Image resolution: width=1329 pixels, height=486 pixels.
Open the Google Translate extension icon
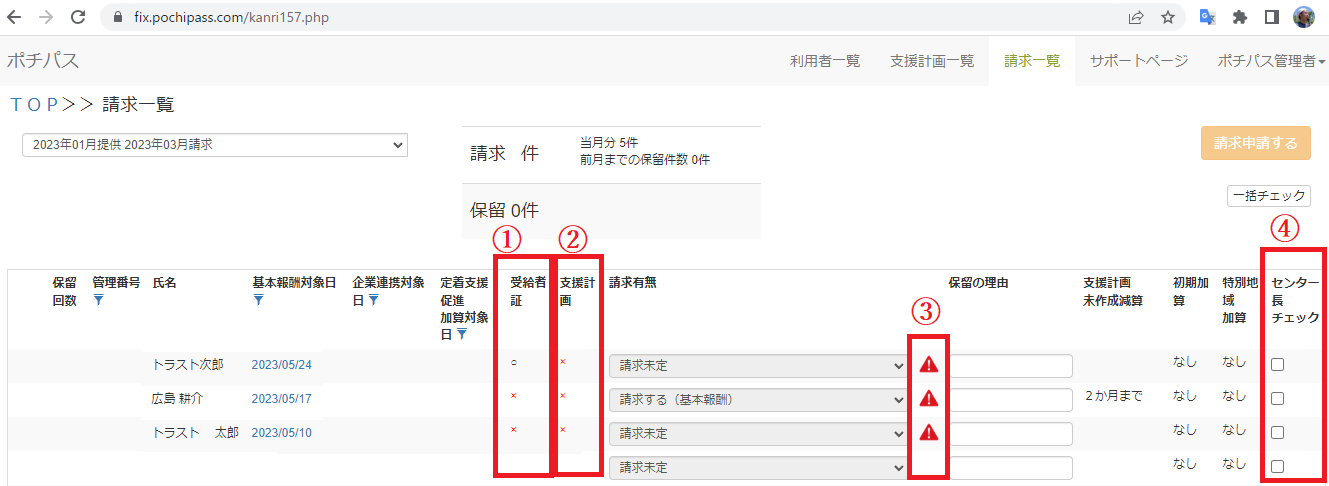click(x=1208, y=17)
